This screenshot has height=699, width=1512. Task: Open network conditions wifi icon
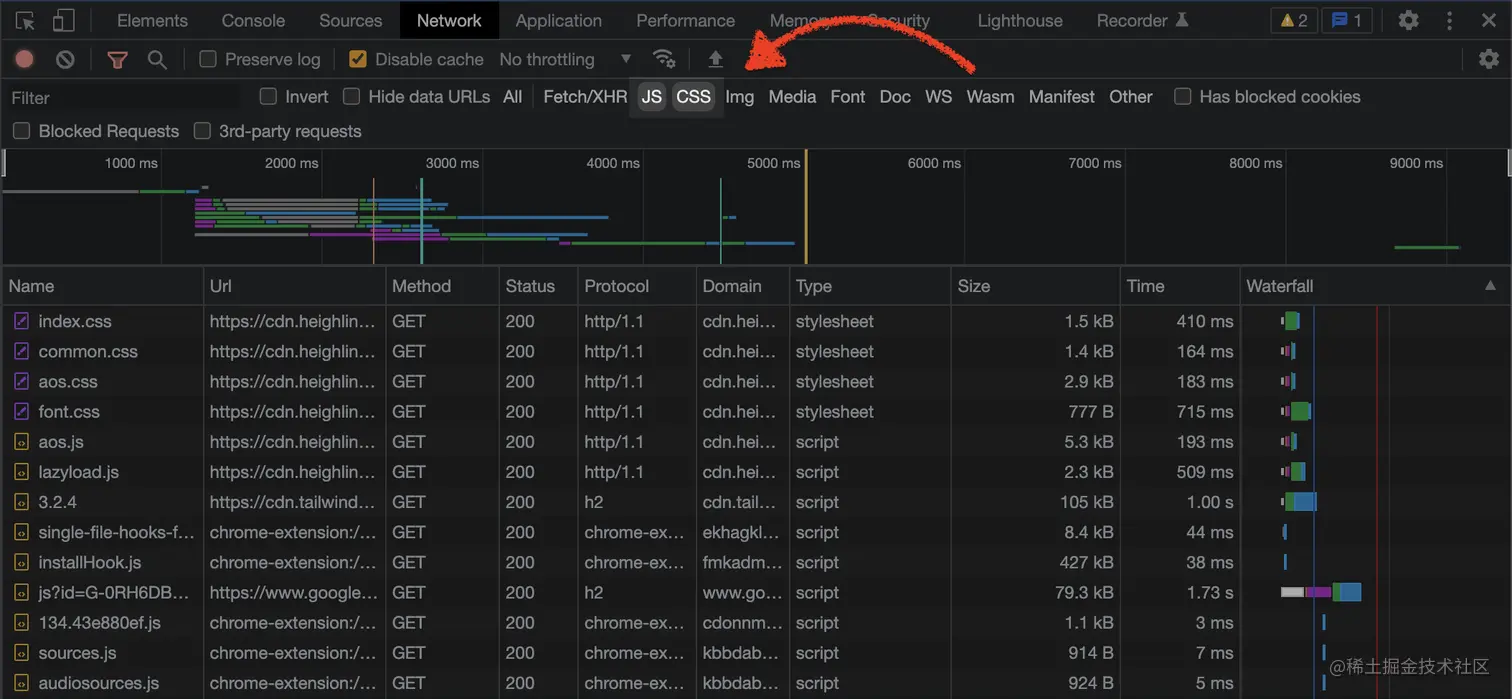pyautogui.click(x=664, y=59)
